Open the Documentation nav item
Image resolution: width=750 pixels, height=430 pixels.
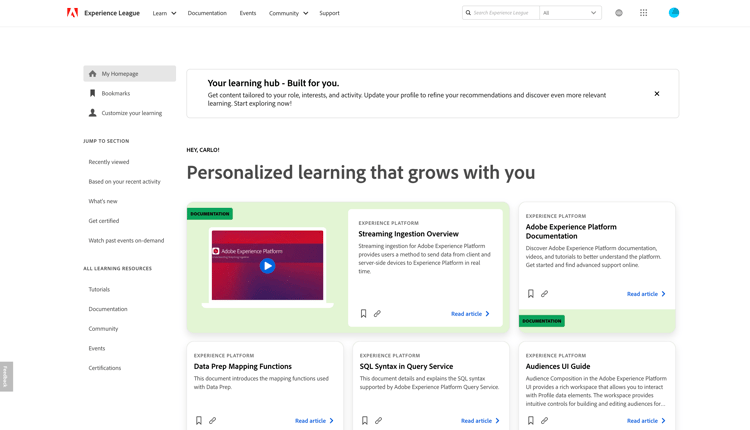pos(207,13)
